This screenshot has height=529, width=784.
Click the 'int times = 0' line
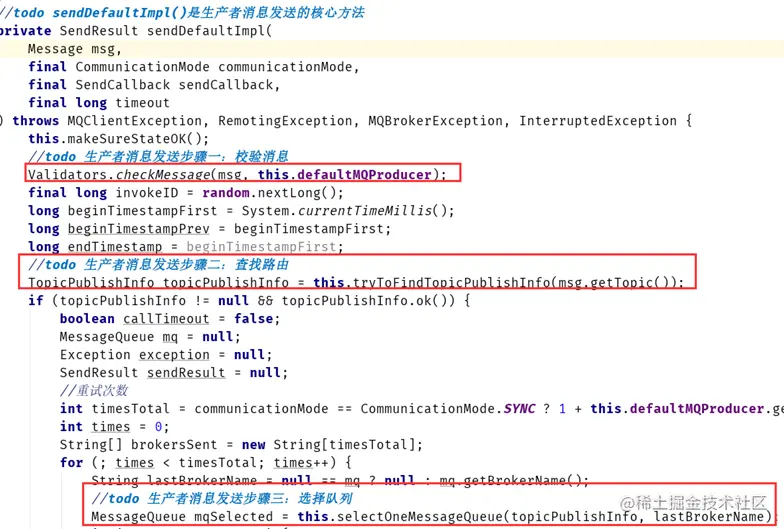(114, 426)
